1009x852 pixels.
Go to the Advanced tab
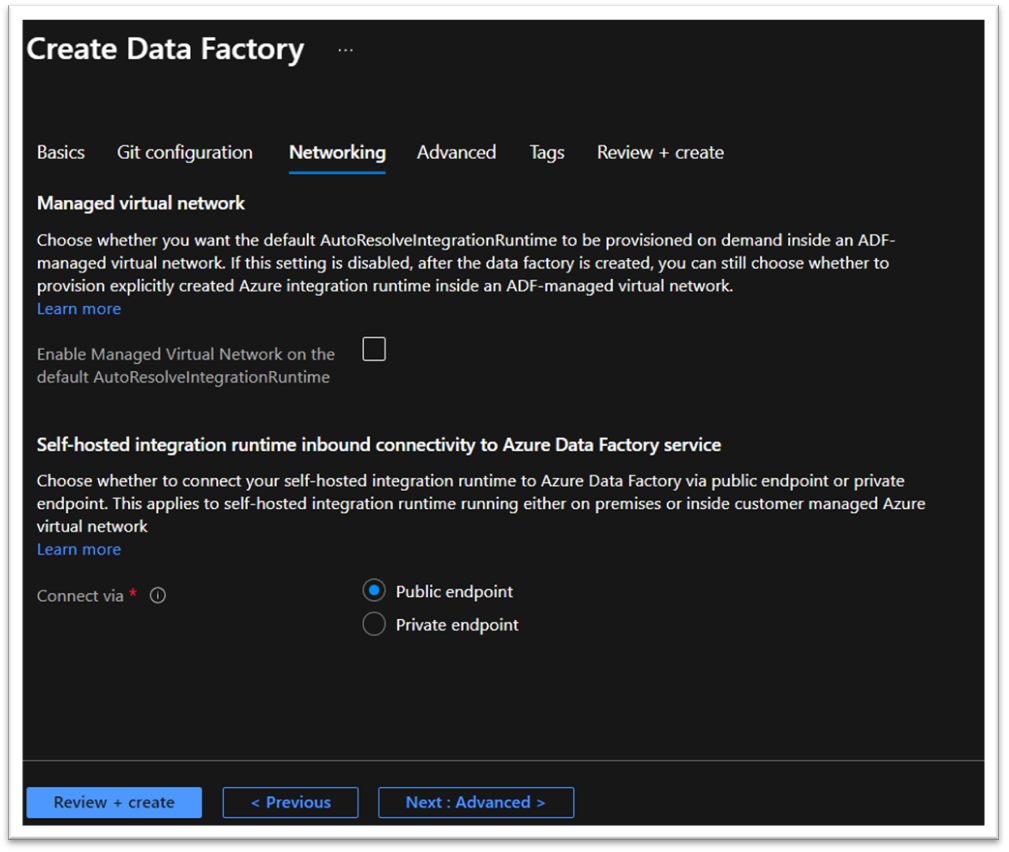(456, 153)
